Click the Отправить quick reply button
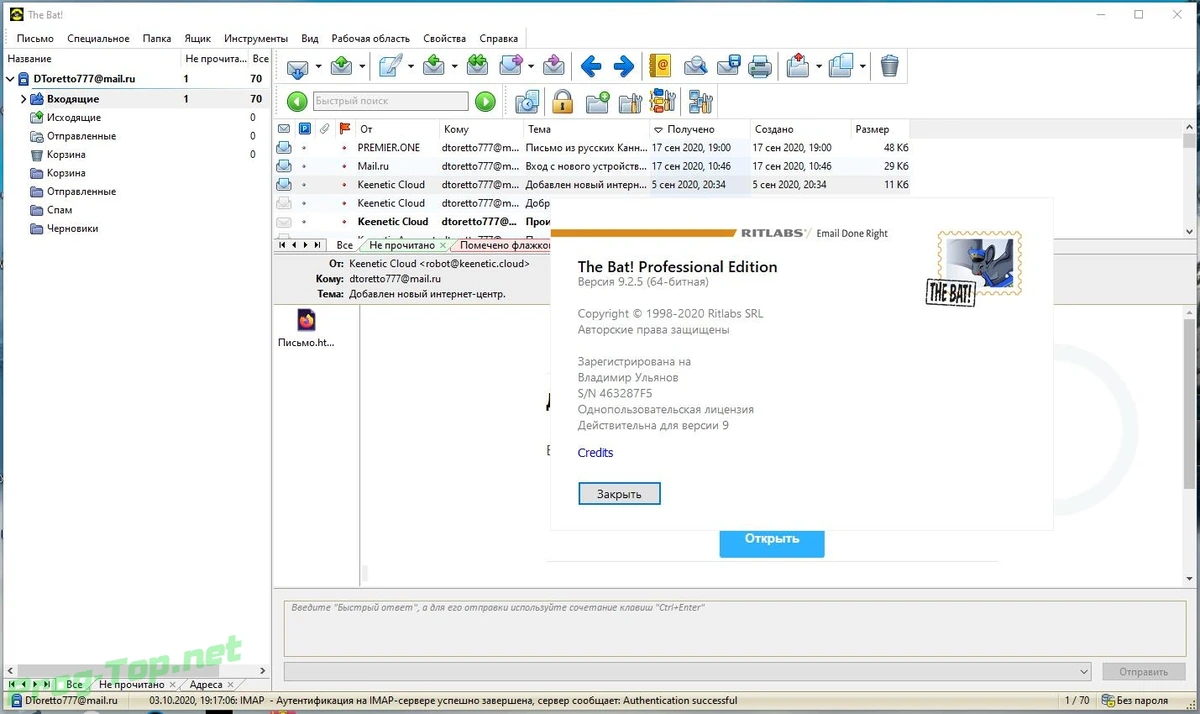This screenshot has height=714, width=1200. [x=1143, y=672]
